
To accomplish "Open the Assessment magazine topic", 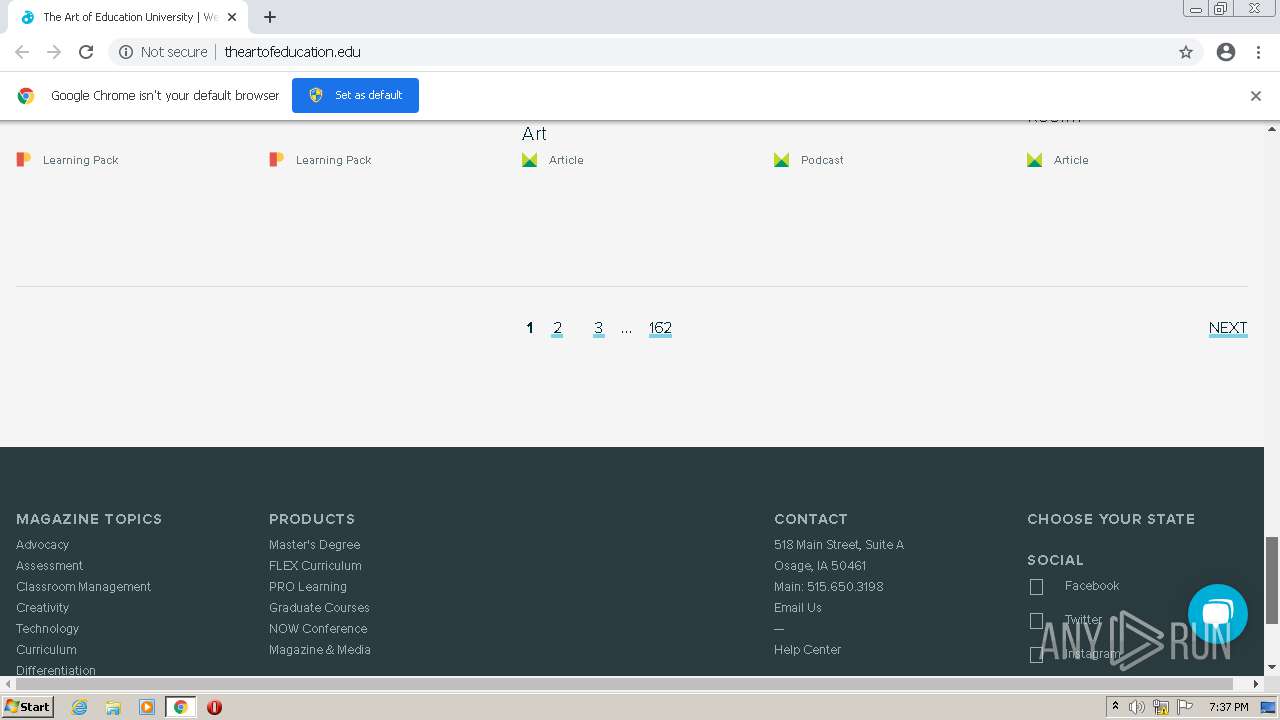I will (49, 566).
